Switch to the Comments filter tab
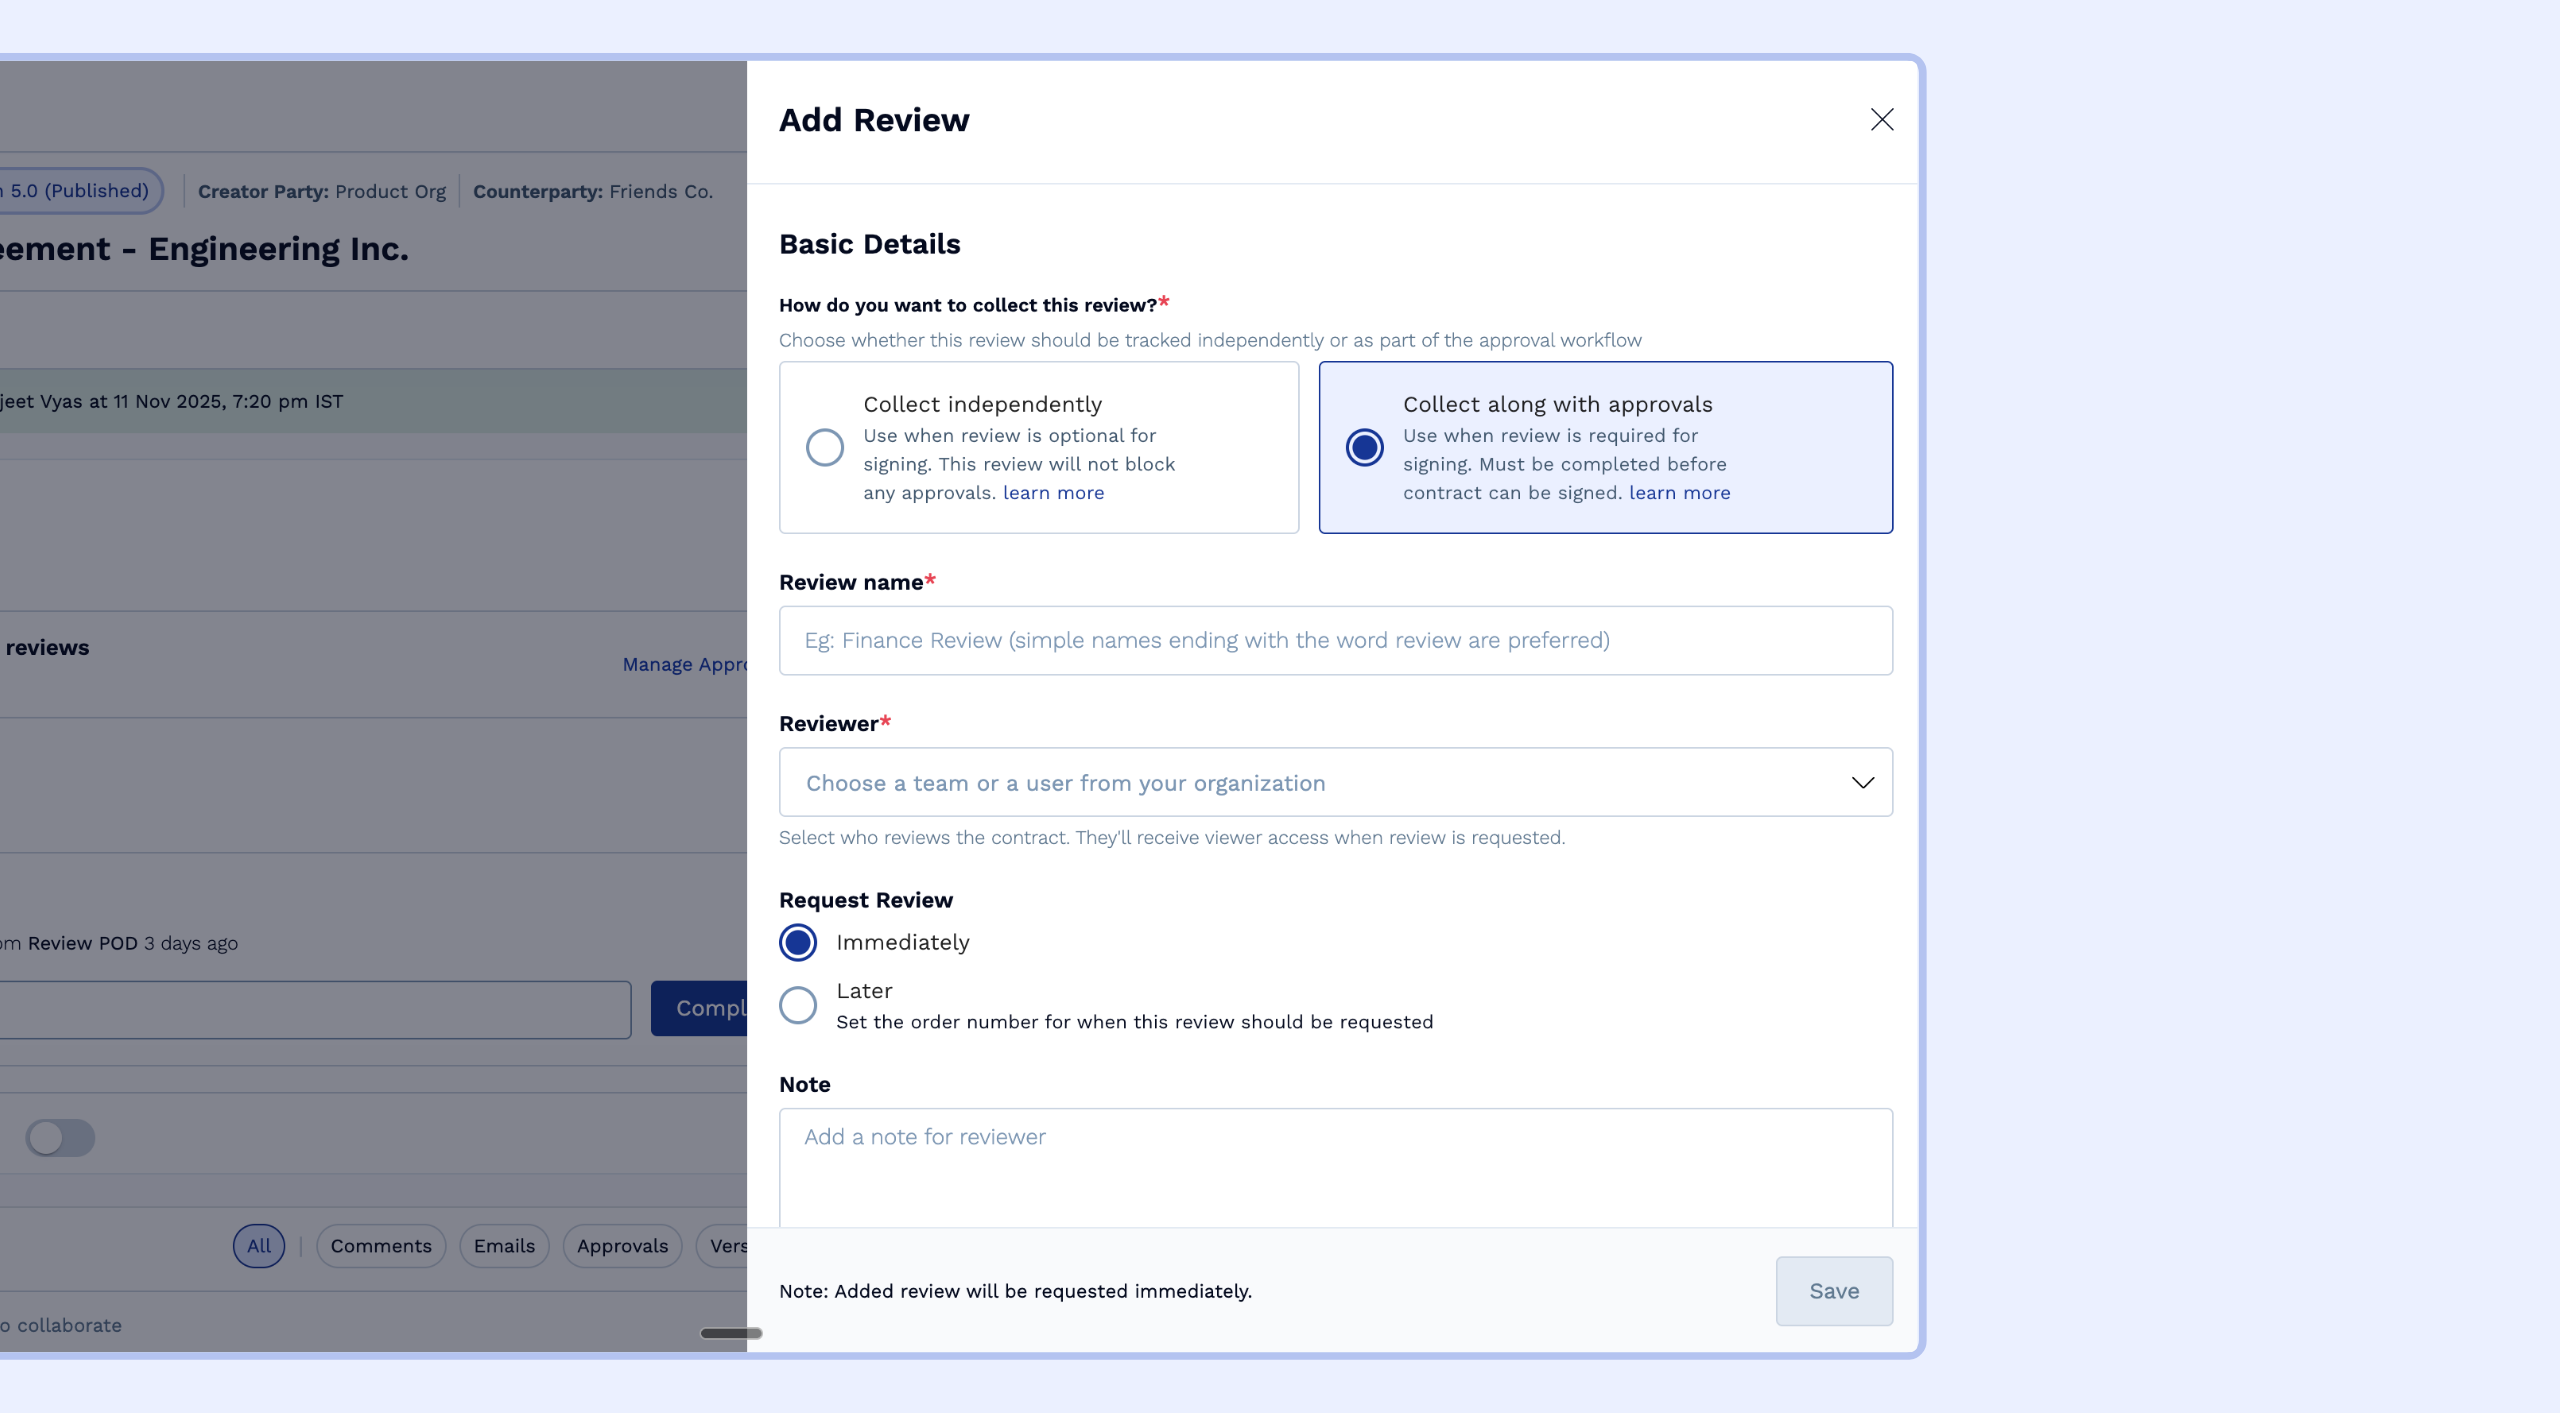 point(381,1246)
